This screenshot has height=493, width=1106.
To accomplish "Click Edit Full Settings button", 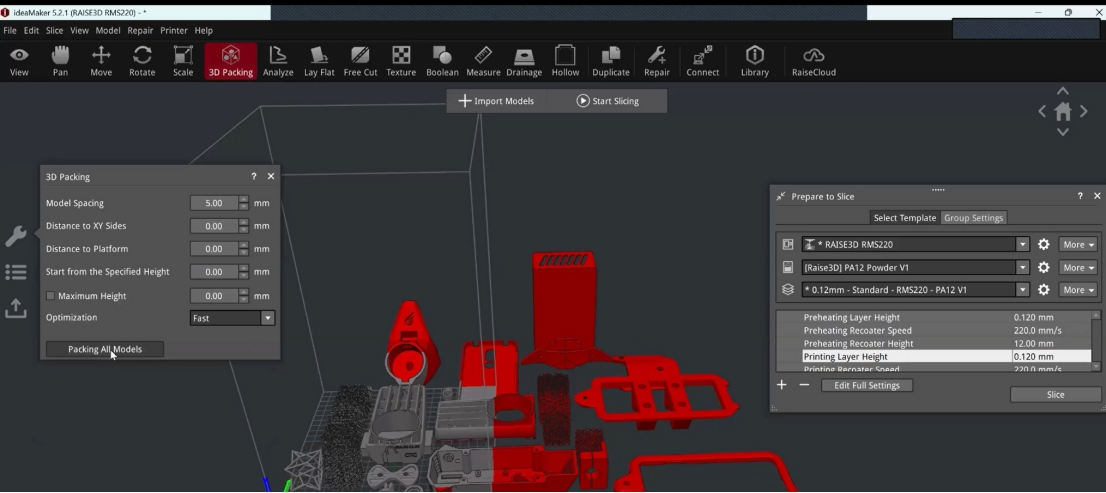I will (867, 386).
